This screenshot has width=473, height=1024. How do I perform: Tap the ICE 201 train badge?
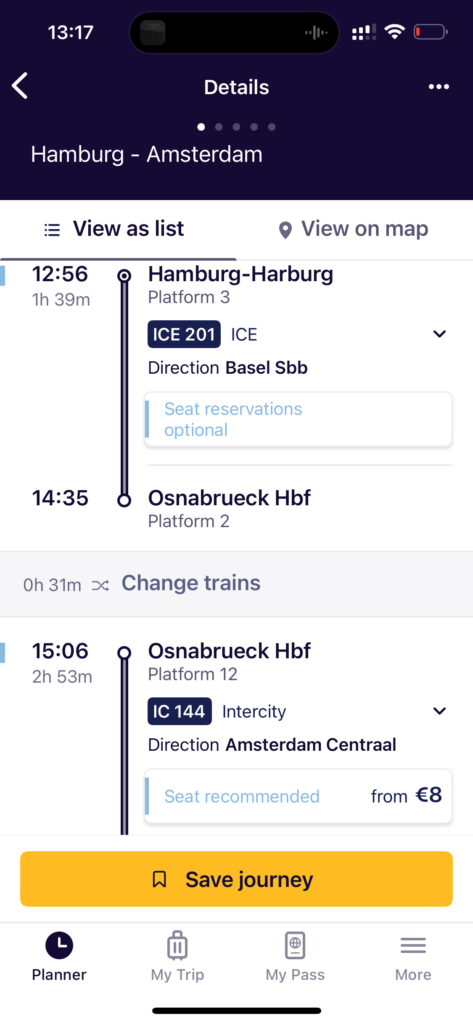point(184,334)
